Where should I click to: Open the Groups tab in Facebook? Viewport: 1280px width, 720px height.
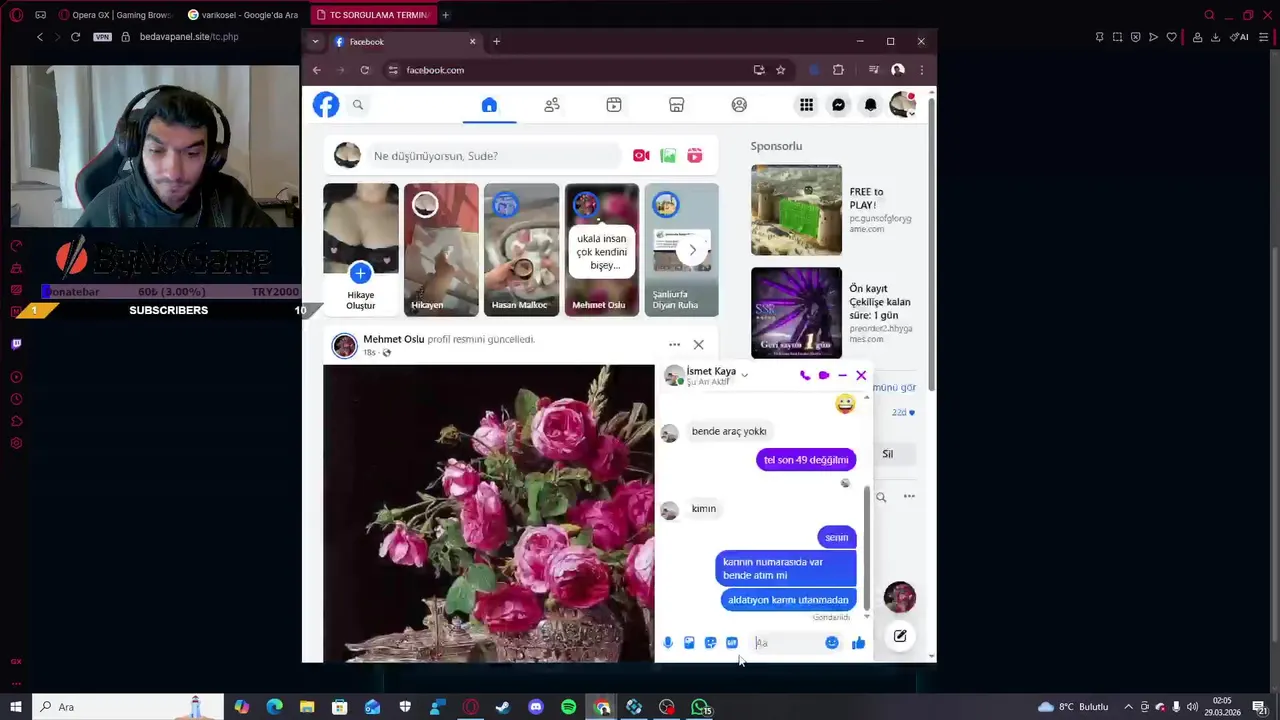point(739,105)
